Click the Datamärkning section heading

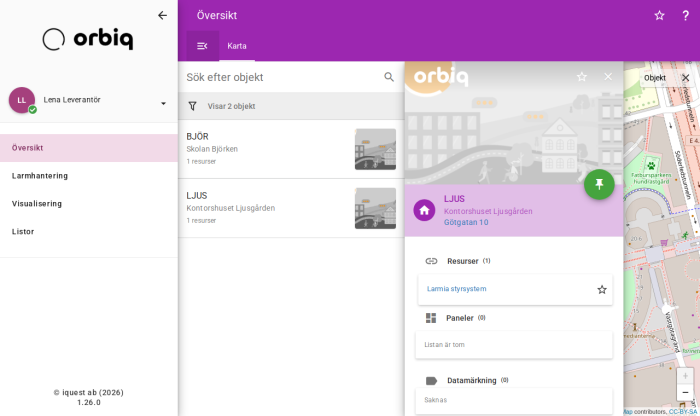pos(472,381)
